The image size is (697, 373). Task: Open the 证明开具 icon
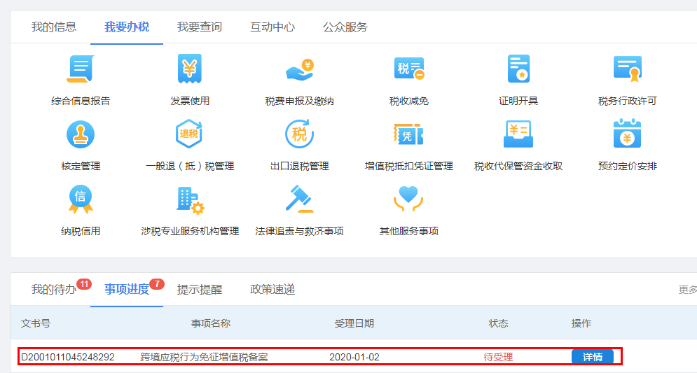(518, 69)
